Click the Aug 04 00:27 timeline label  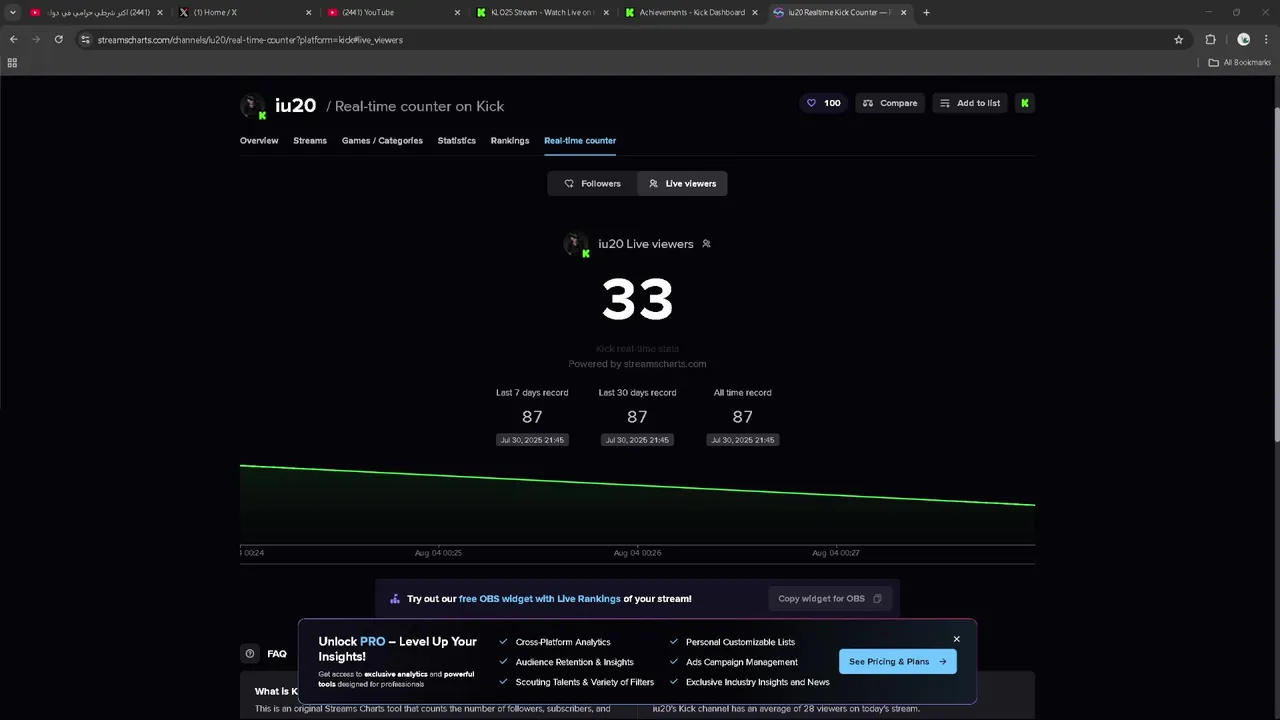pyautogui.click(x=836, y=552)
